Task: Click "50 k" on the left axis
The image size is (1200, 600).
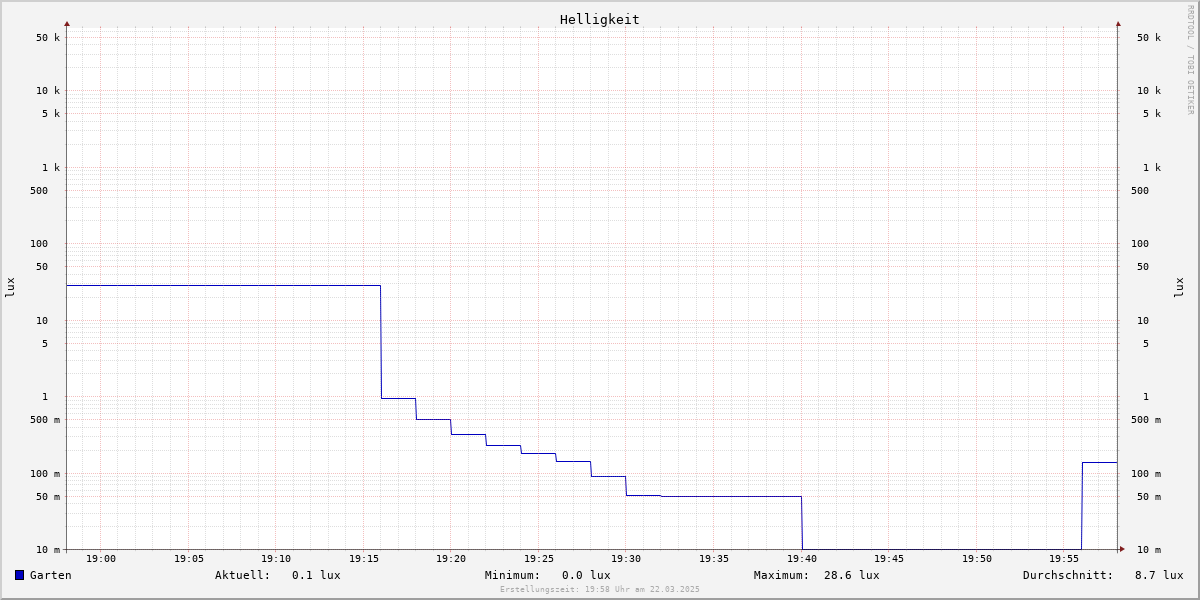Action: coord(48,38)
